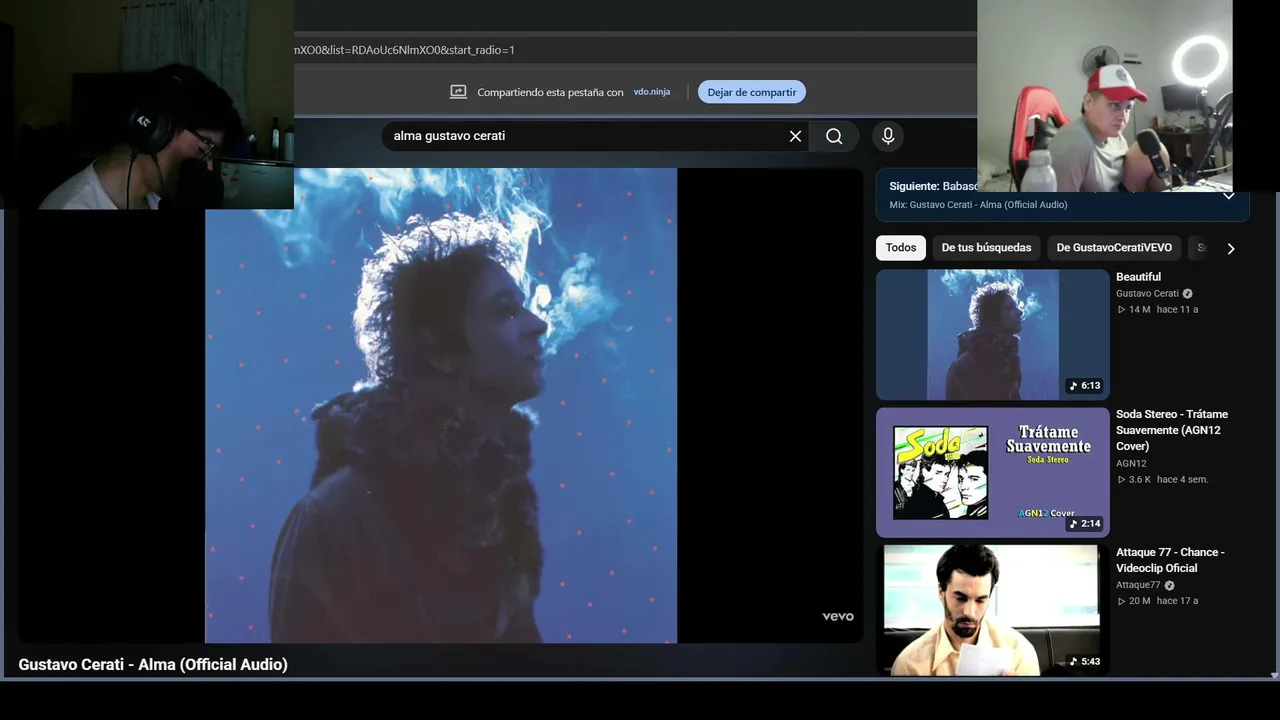Click the 'hace 4 sem.' upload age
This screenshot has height=720, width=1280.
pyautogui.click(x=1182, y=480)
